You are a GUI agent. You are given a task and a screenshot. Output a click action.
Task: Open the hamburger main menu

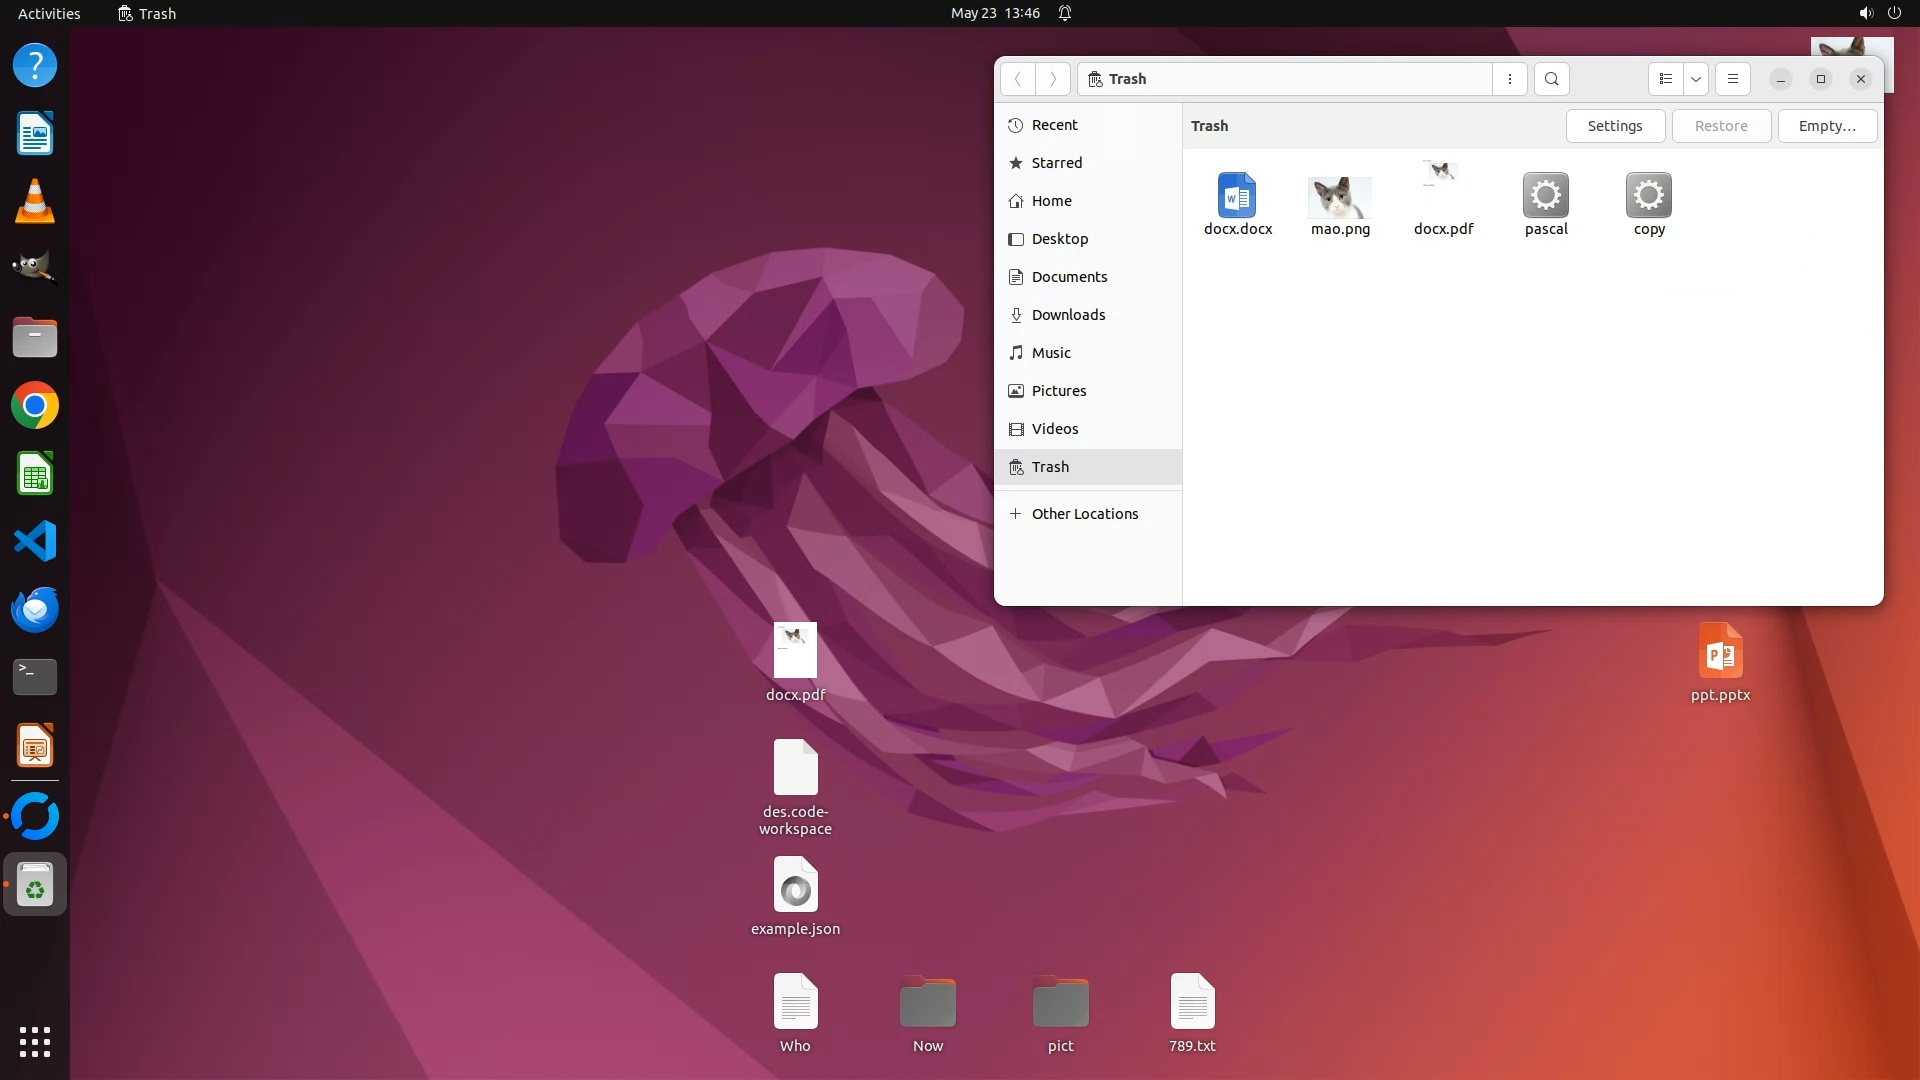[1733, 79]
